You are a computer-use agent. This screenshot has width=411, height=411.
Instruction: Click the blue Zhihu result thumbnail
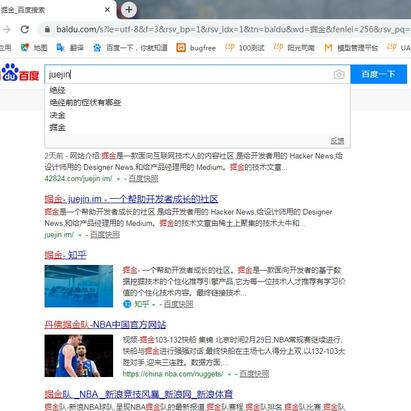click(x=79, y=286)
